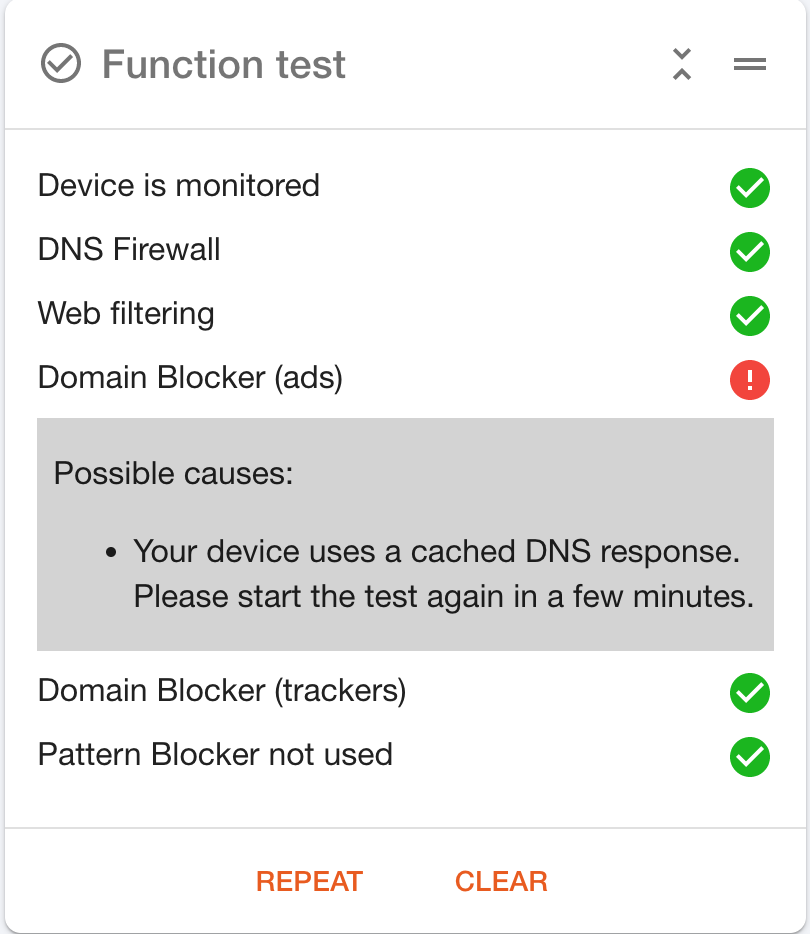Screen dimensions: 810x934
Task: Select the Web filtering row label
Action: pos(126,313)
